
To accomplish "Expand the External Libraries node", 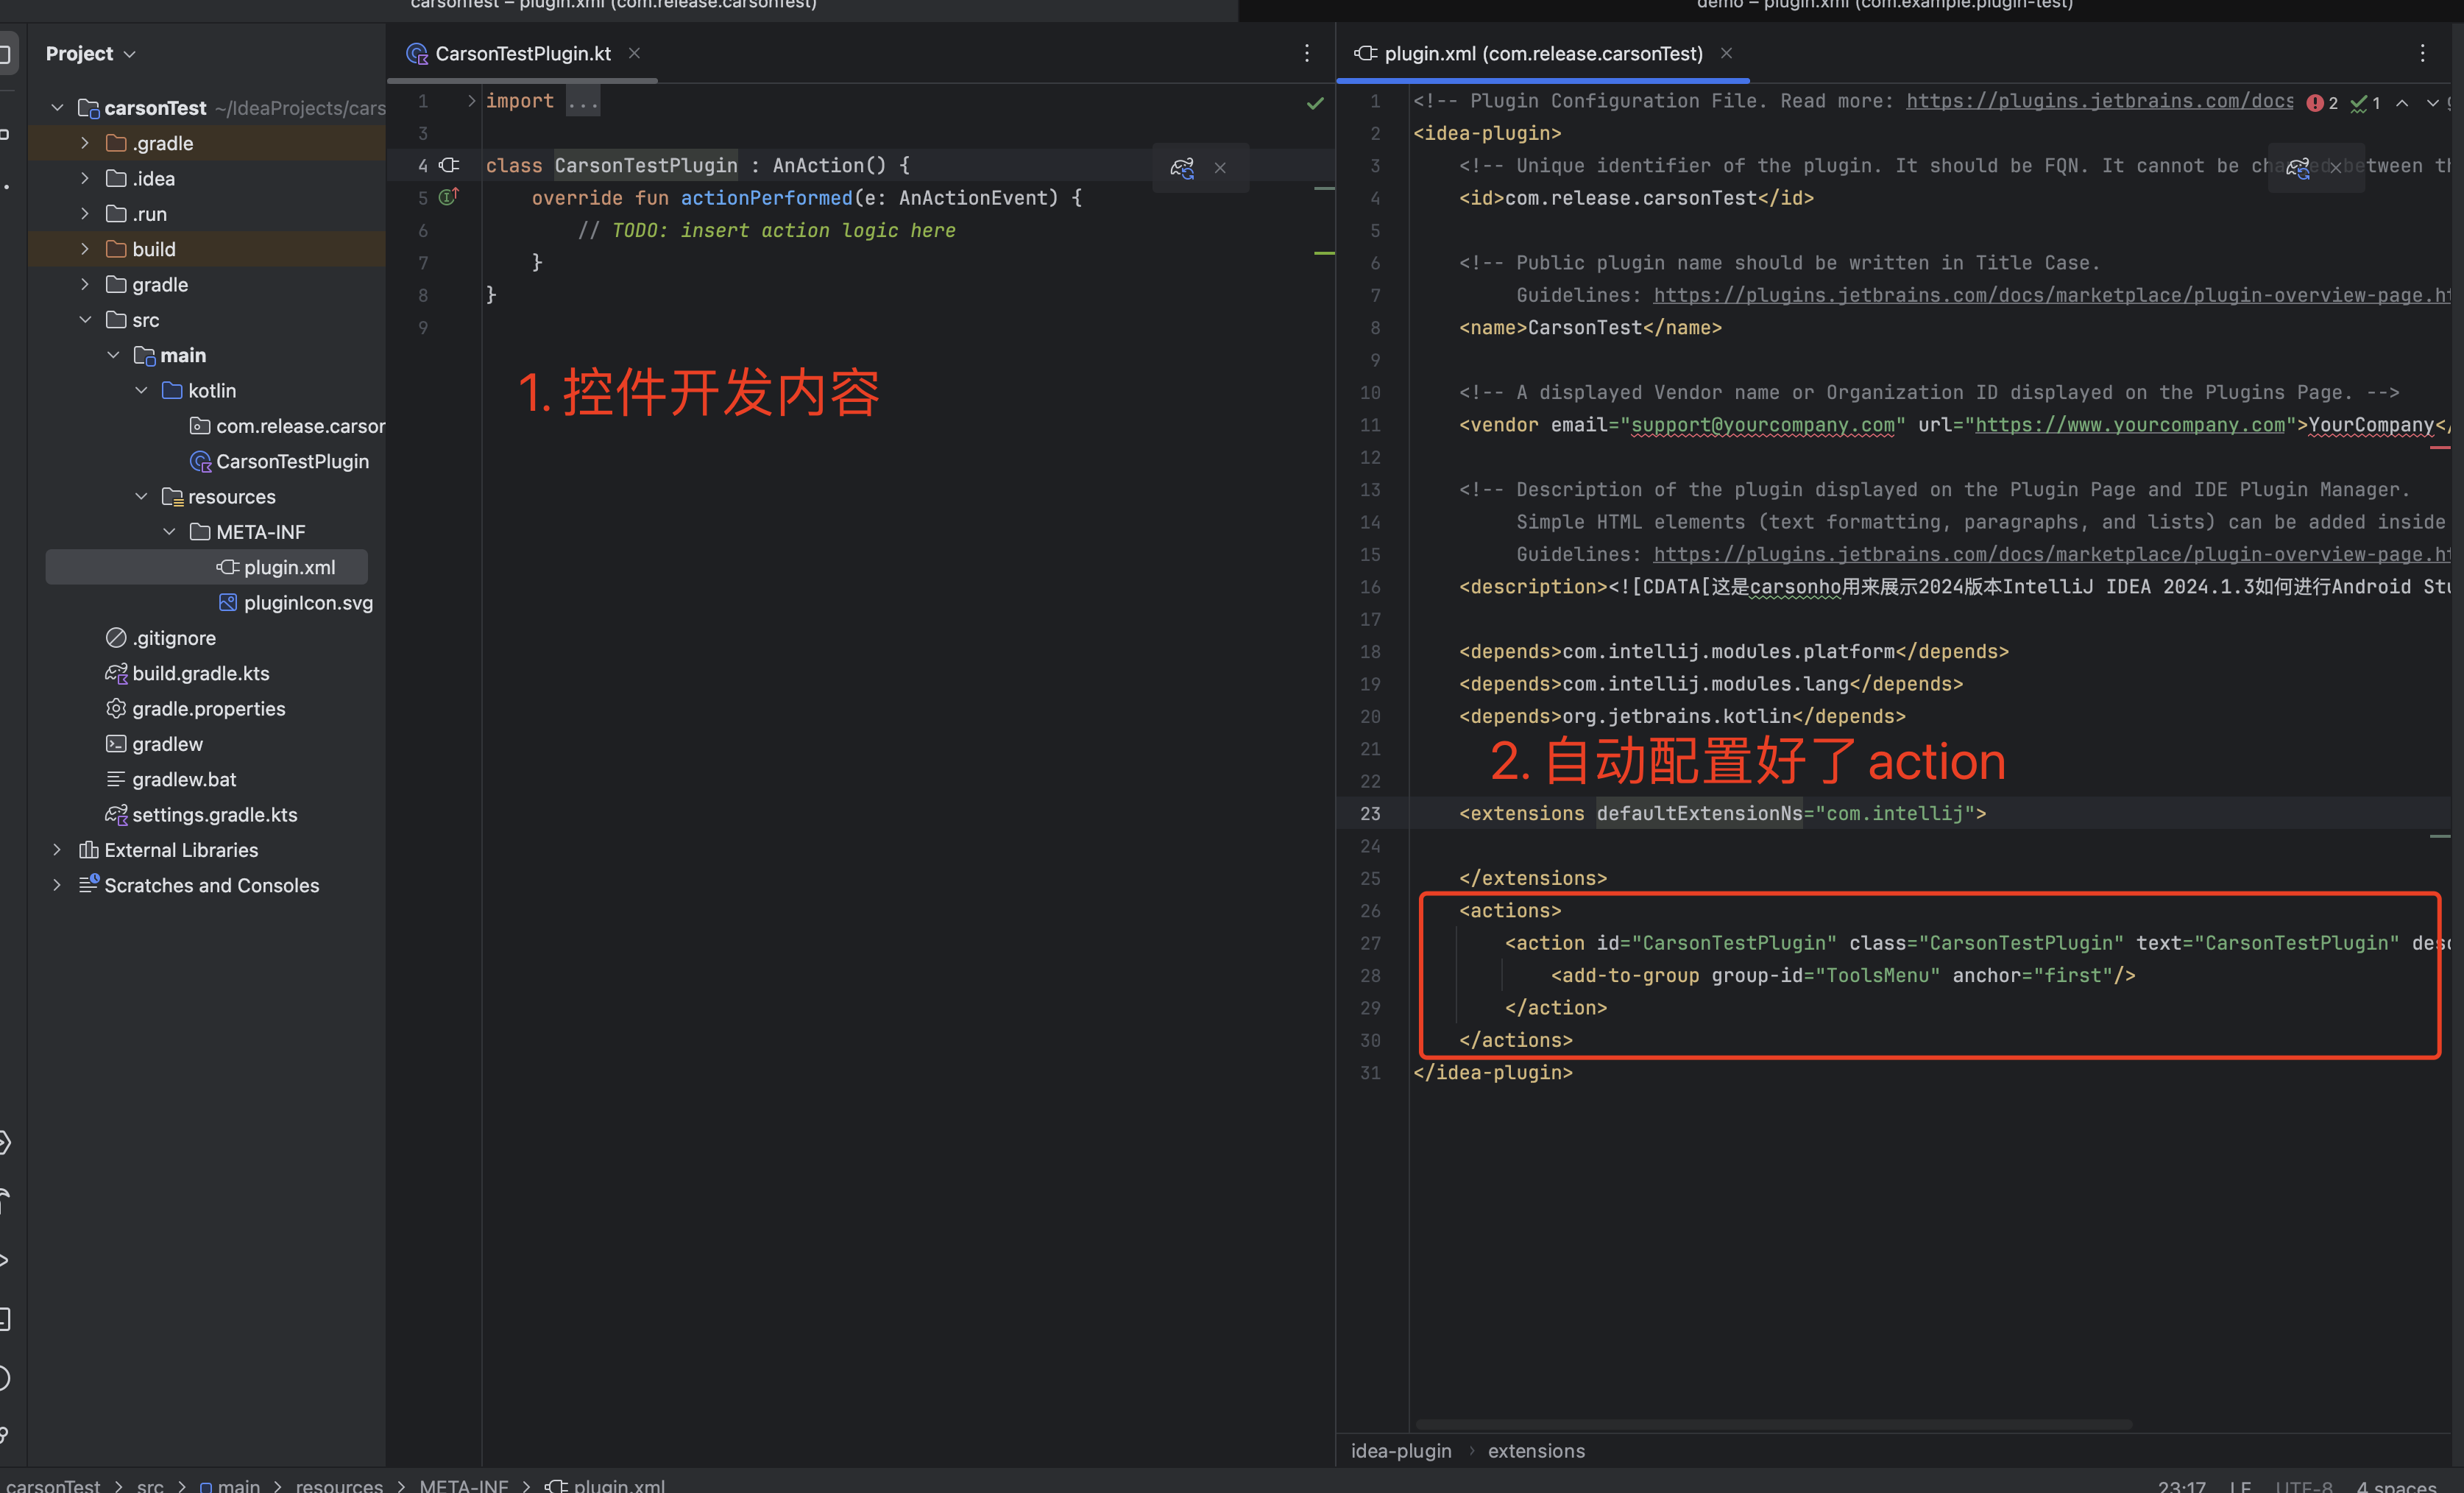I will coord(57,850).
